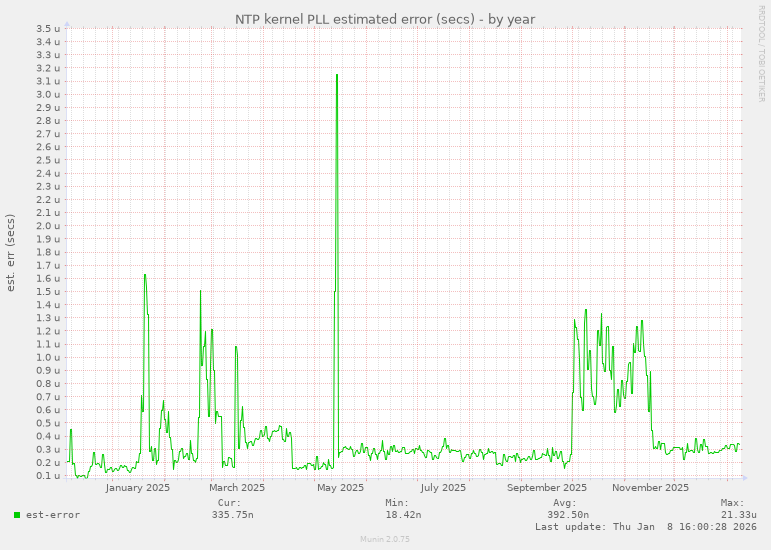
Task: Click the 'Munin 2.0.75' footer text
Action: point(385,539)
